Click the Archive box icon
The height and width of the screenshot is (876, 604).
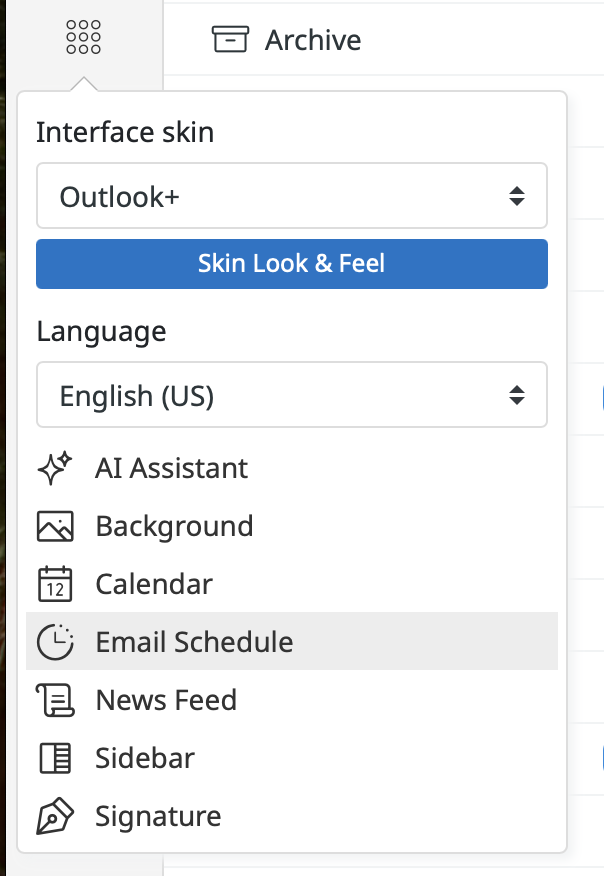click(x=229, y=40)
